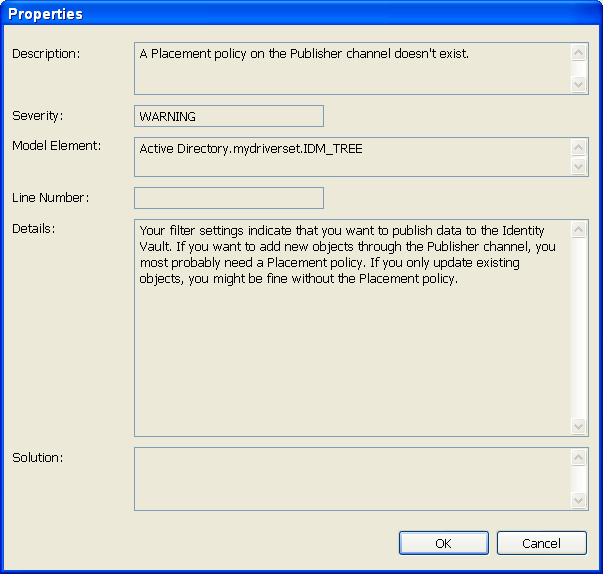Click Model Element scroll up arrow

click(578, 147)
